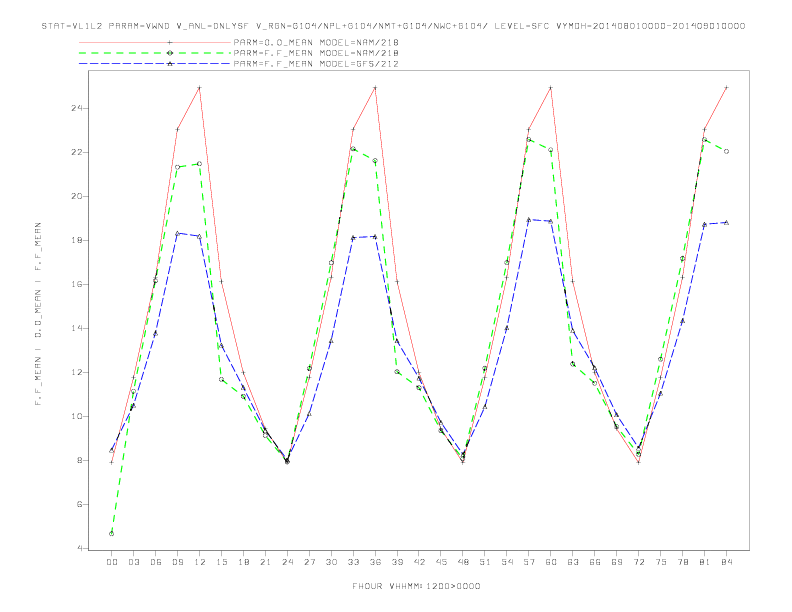Click x-axis forecast hour label 54
Image resolution: width=792 pixels, height=612 pixels.
pyautogui.click(x=507, y=562)
